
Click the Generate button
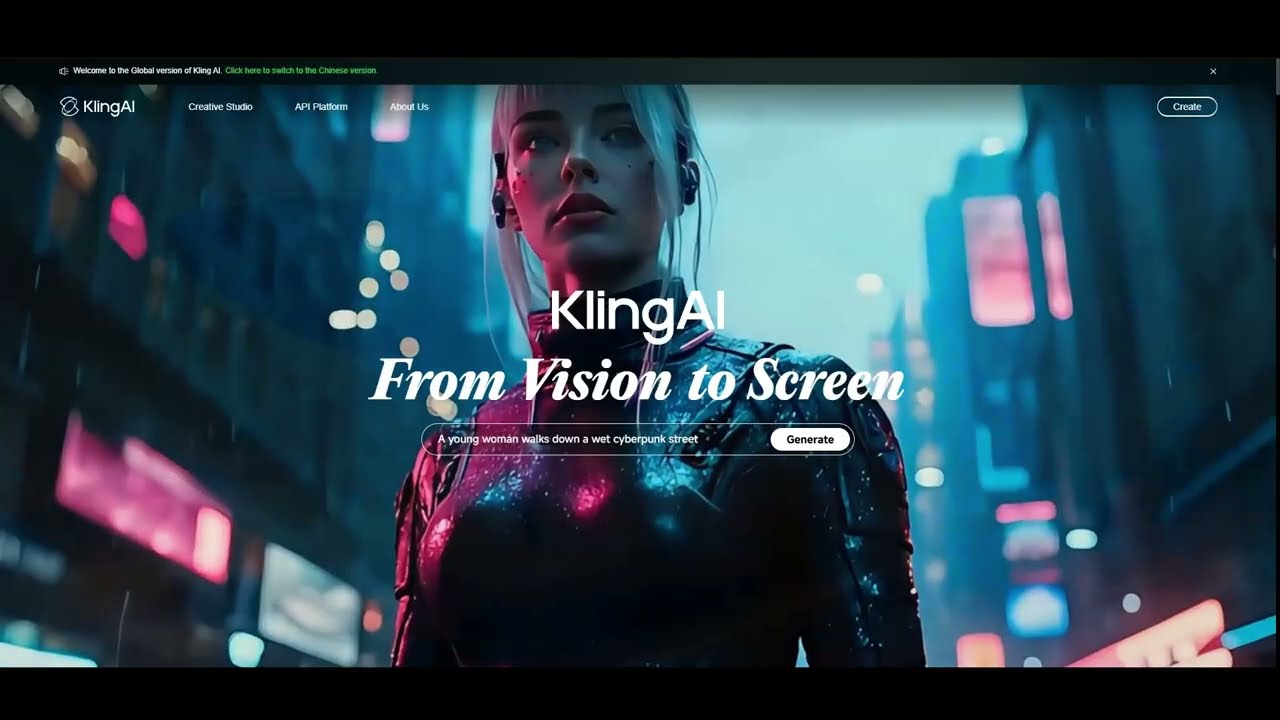pyautogui.click(x=810, y=439)
